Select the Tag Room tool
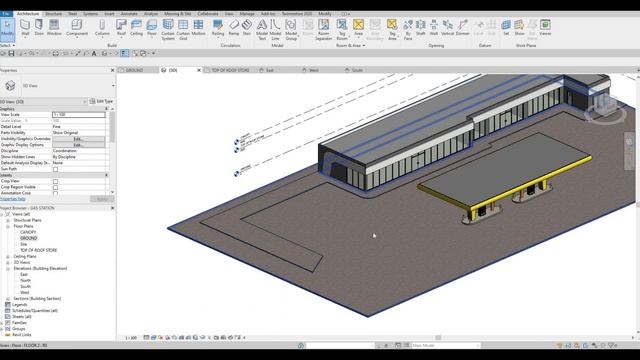The image size is (640, 360). [342, 29]
